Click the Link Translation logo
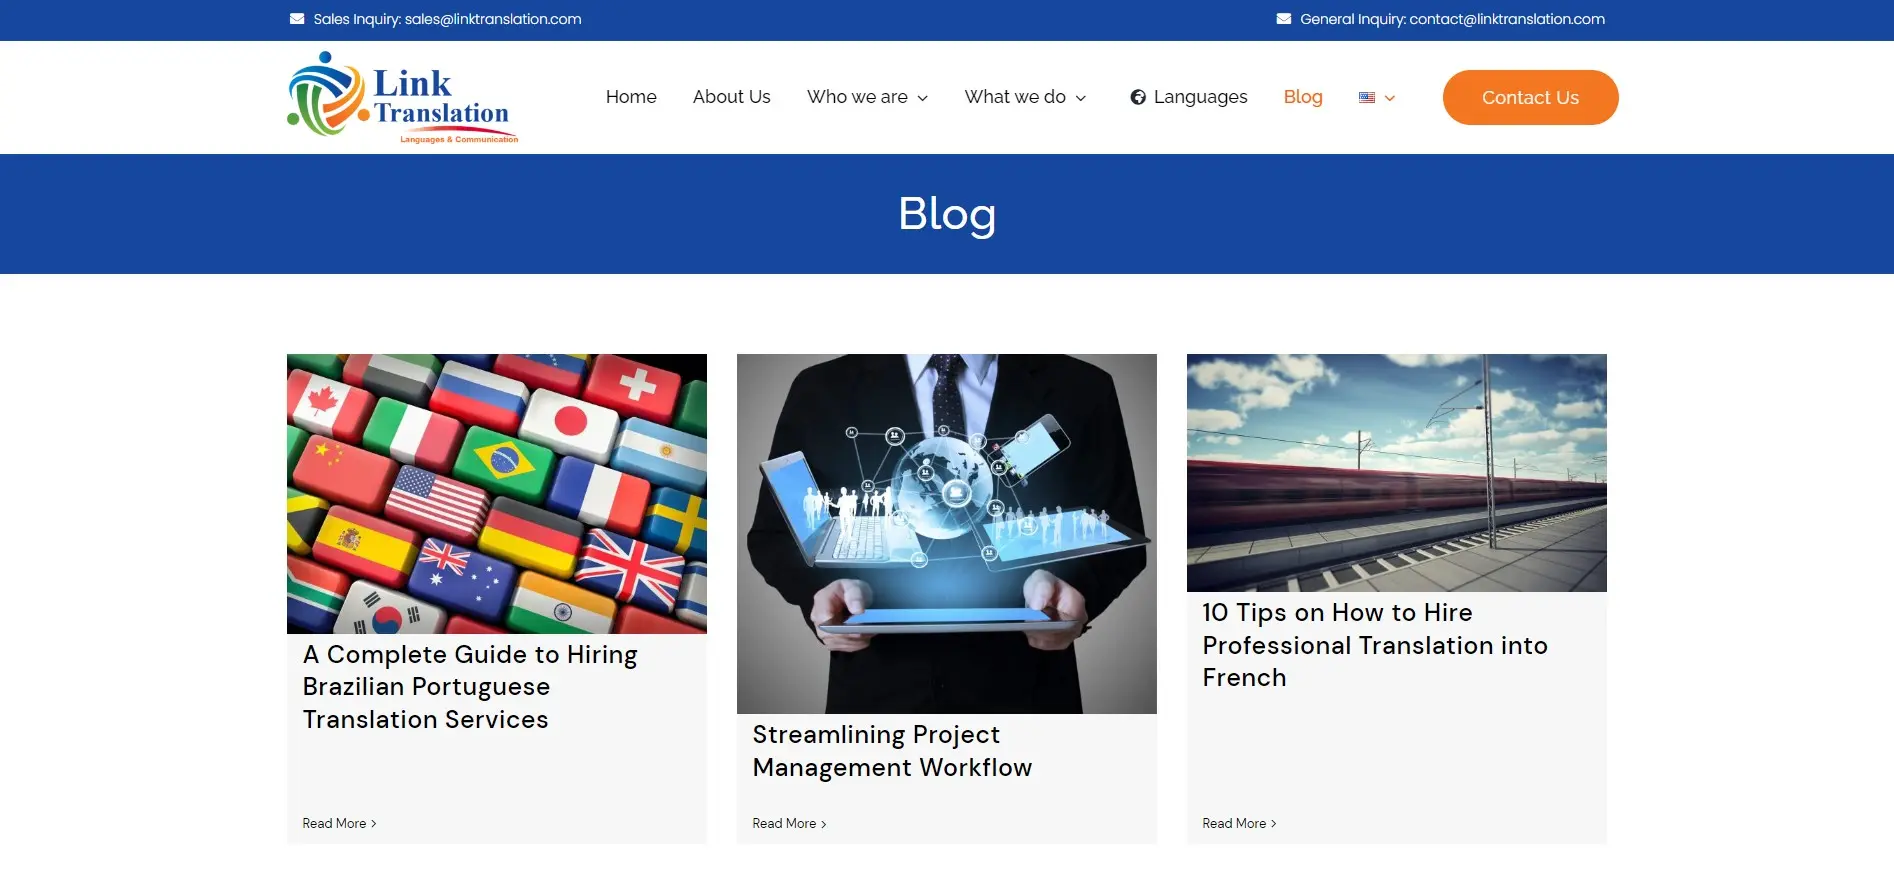Screen dimensions: 1894x871 [402, 98]
